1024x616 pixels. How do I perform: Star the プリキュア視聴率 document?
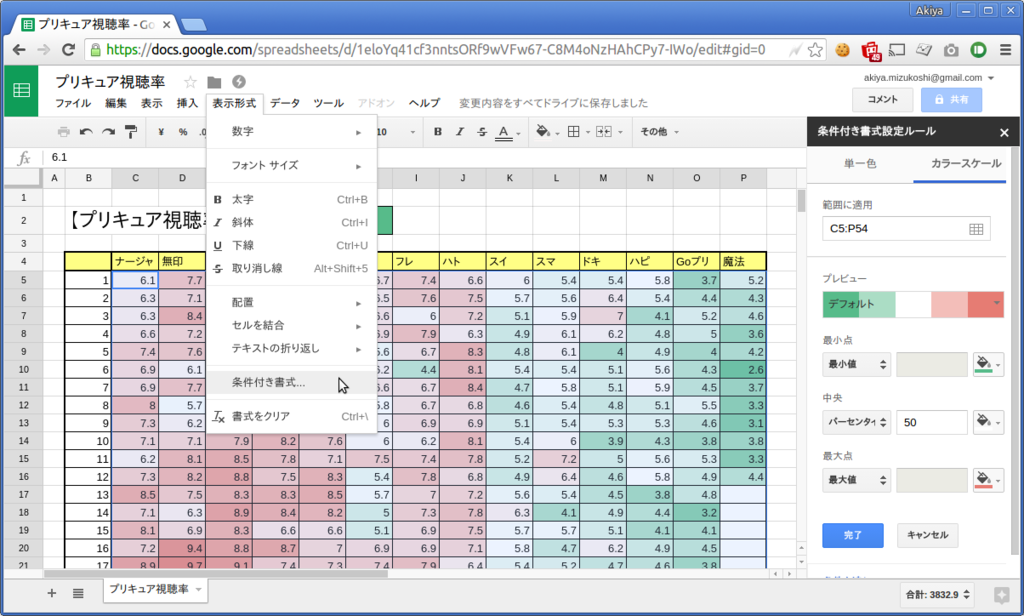pos(190,82)
